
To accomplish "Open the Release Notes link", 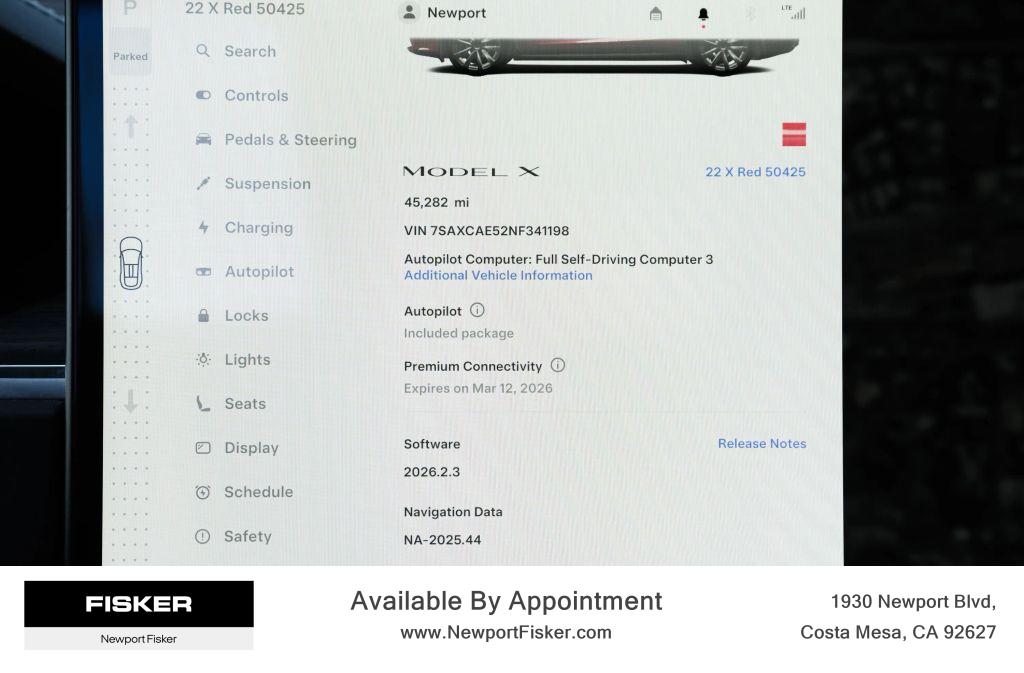I will (762, 443).
